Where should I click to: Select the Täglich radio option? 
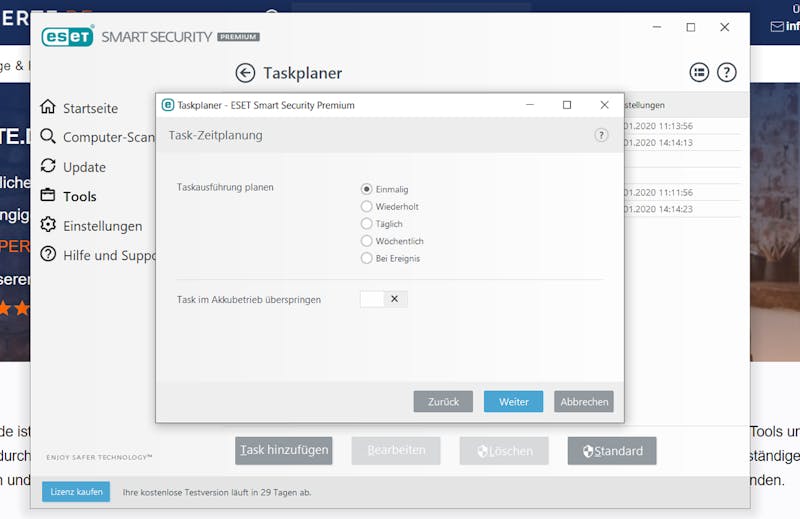point(366,224)
